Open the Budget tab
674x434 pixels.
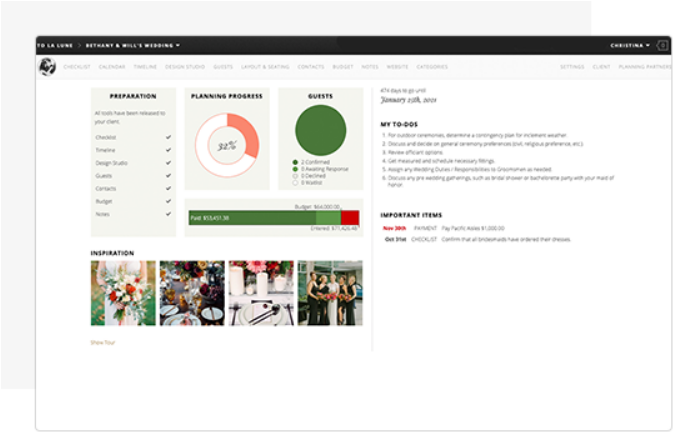point(343,67)
